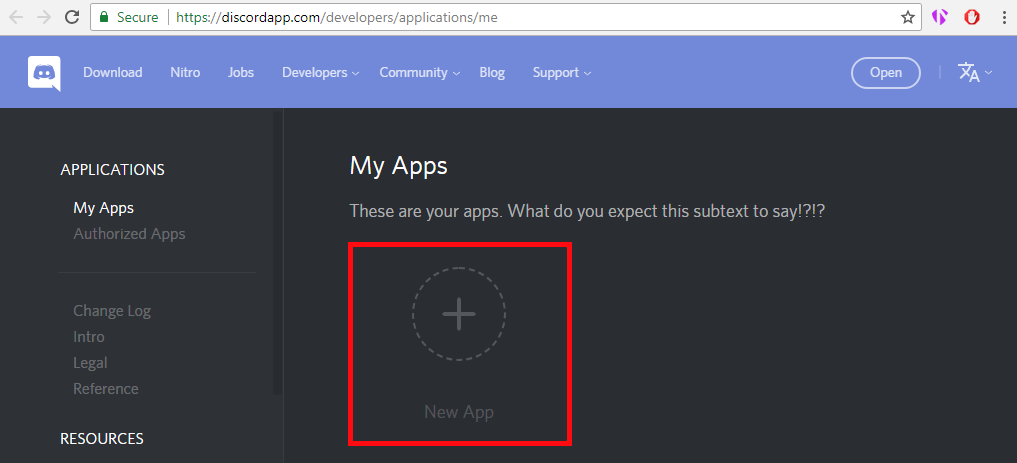Reload the page with refresh icon
Image resolution: width=1017 pixels, height=463 pixels.
coord(73,18)
